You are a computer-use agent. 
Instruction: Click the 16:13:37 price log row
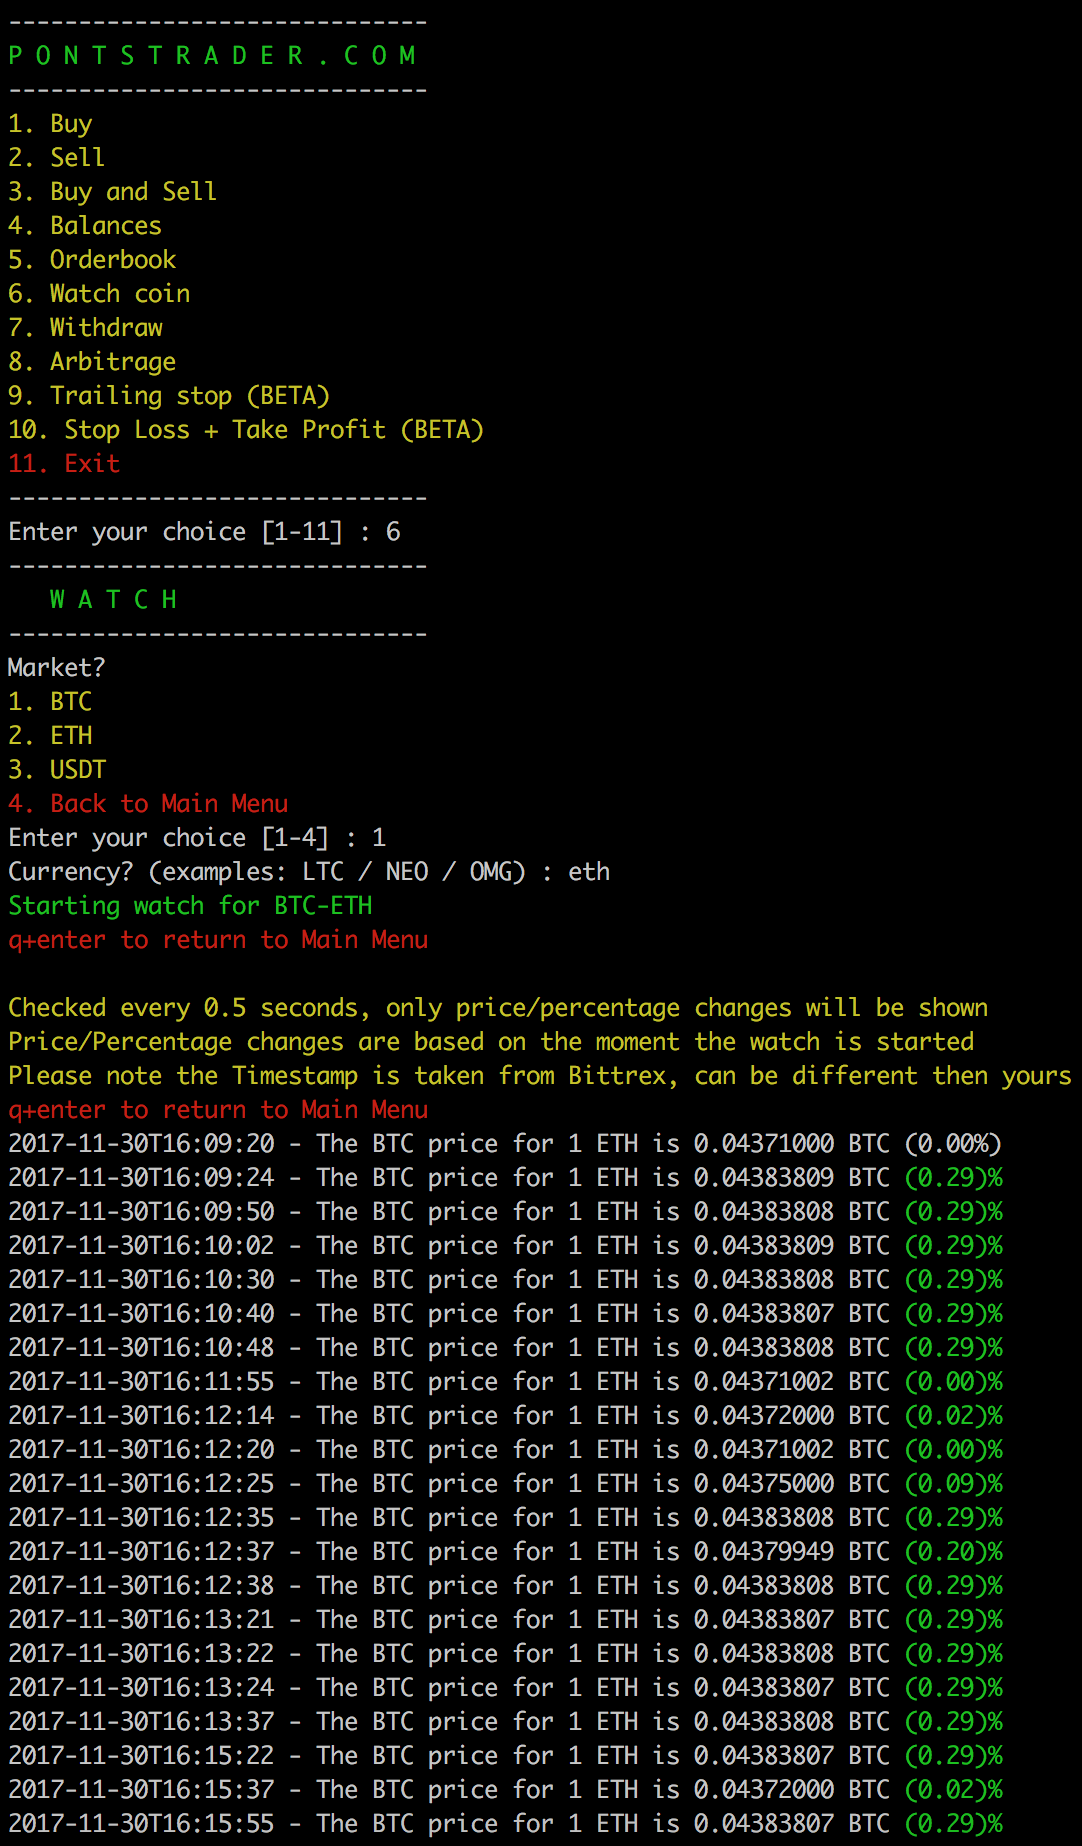(x=505, y=1722)
